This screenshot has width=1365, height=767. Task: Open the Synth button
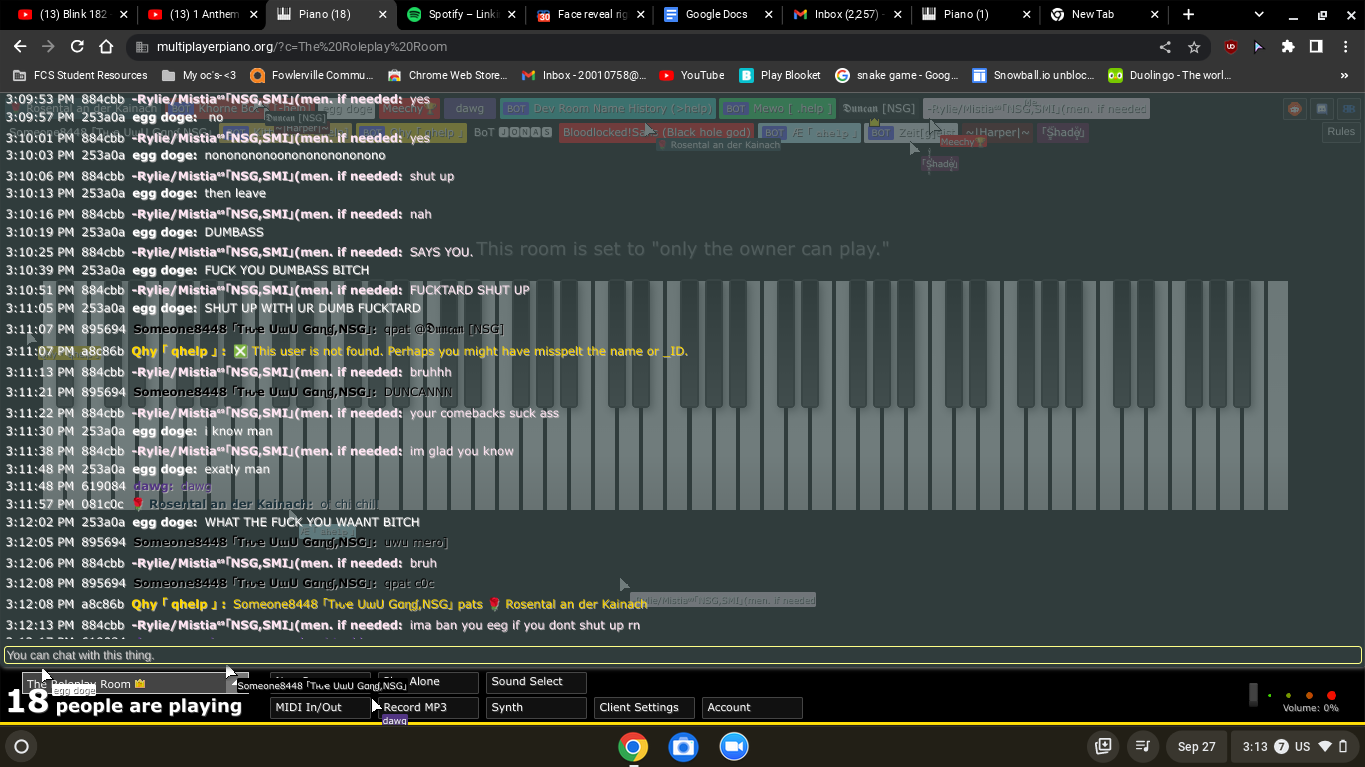[x=536, y=708]
